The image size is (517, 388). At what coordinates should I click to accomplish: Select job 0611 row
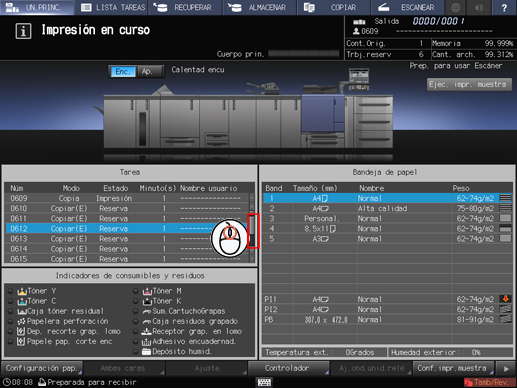coord(127,219)
